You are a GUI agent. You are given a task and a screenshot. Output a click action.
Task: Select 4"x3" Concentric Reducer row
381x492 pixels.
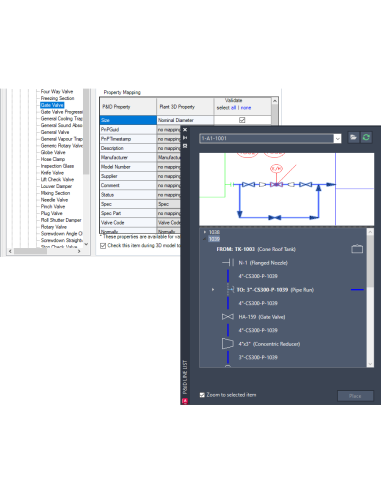coord(269,344)
